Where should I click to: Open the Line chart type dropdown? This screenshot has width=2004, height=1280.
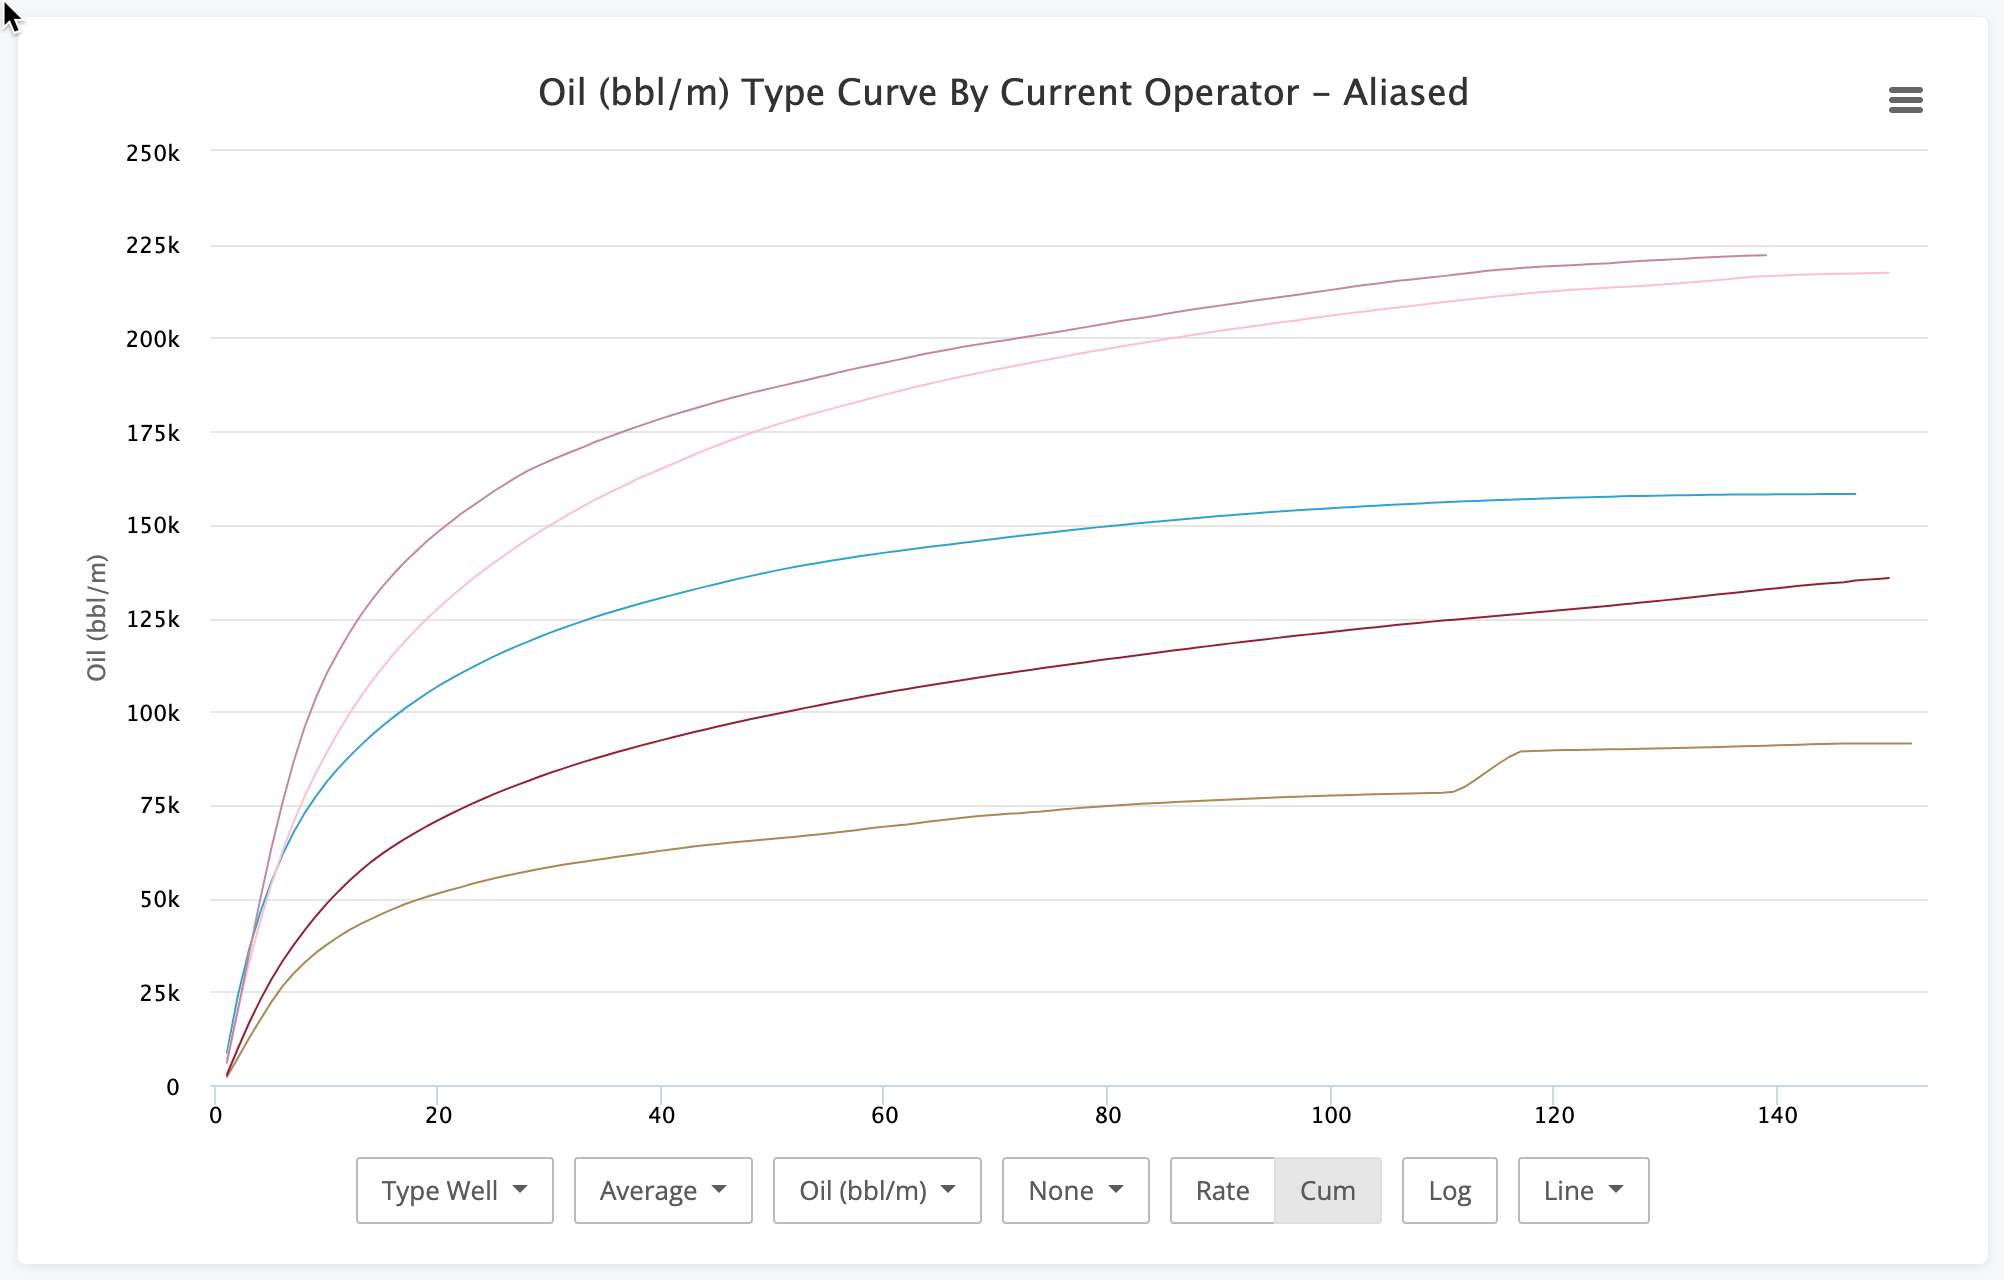(1582, 1190)
